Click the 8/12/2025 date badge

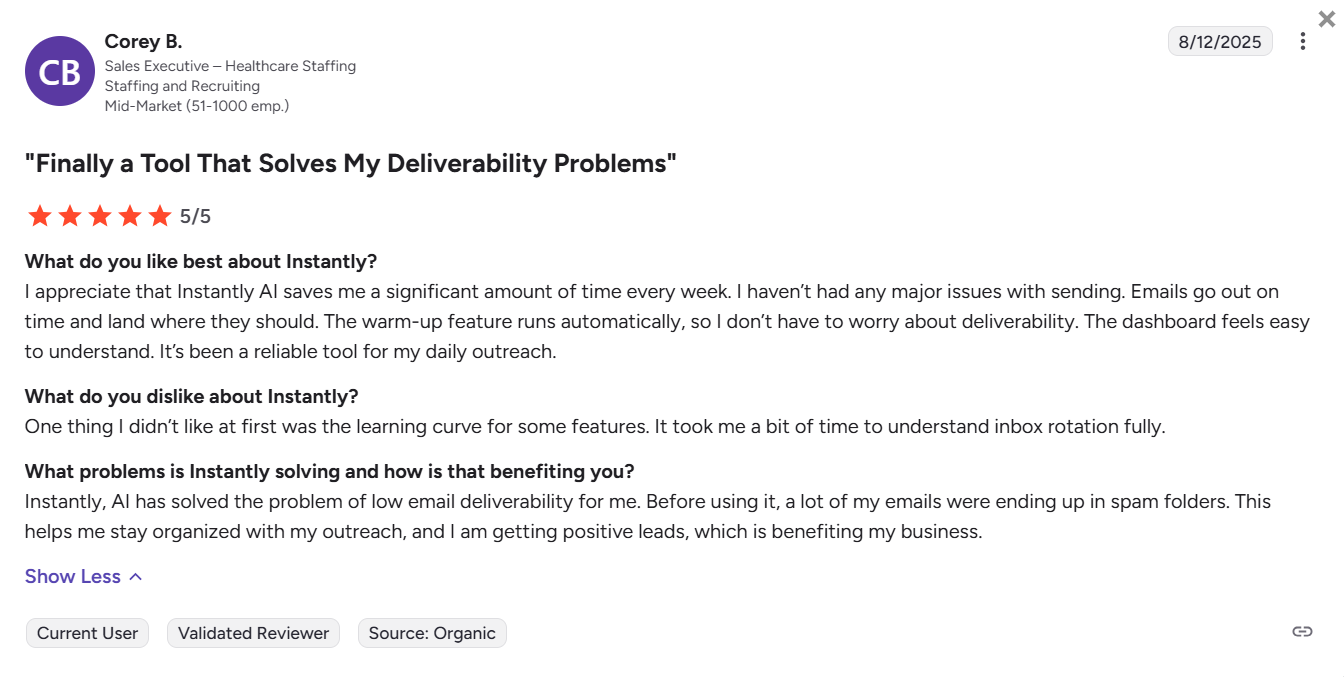pos(1220,41)
